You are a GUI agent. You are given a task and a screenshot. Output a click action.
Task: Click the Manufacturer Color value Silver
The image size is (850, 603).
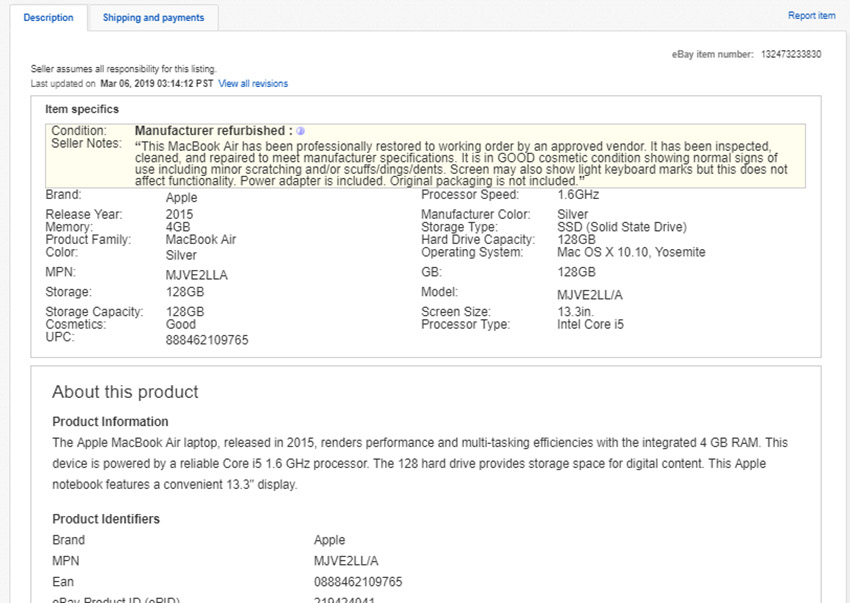pos(572,214)
